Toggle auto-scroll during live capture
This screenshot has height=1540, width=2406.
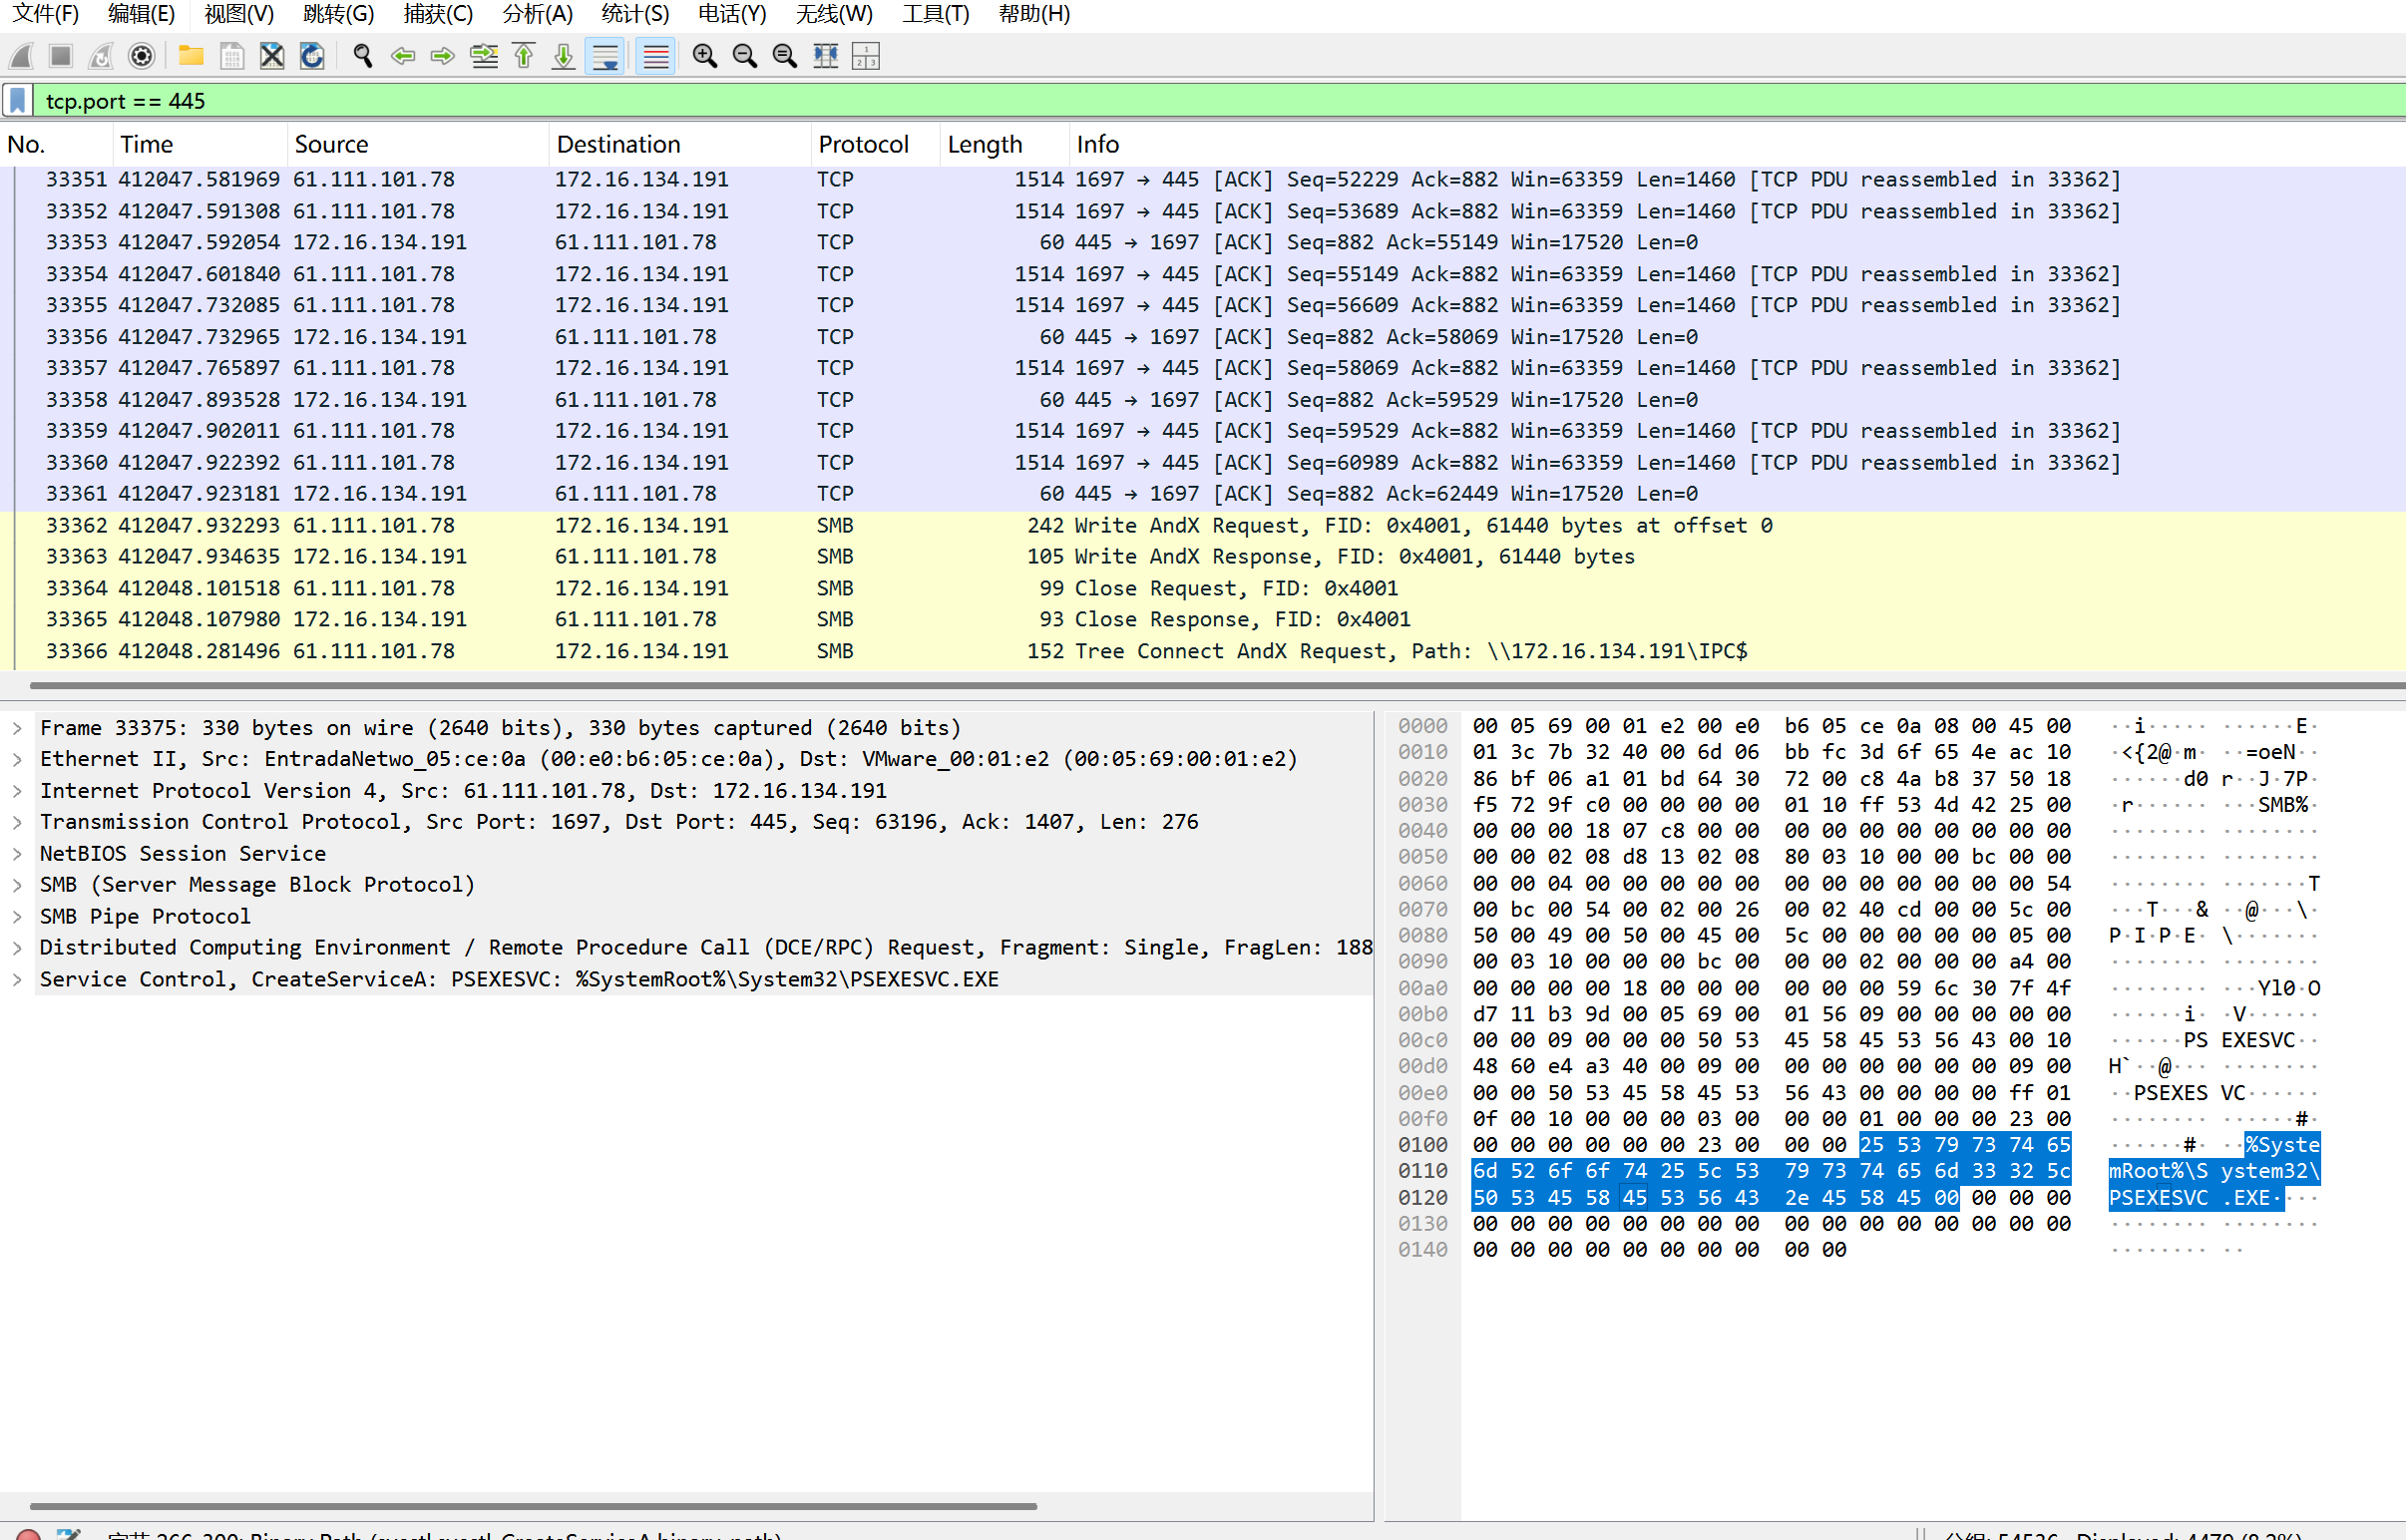(x=605, y=56)
